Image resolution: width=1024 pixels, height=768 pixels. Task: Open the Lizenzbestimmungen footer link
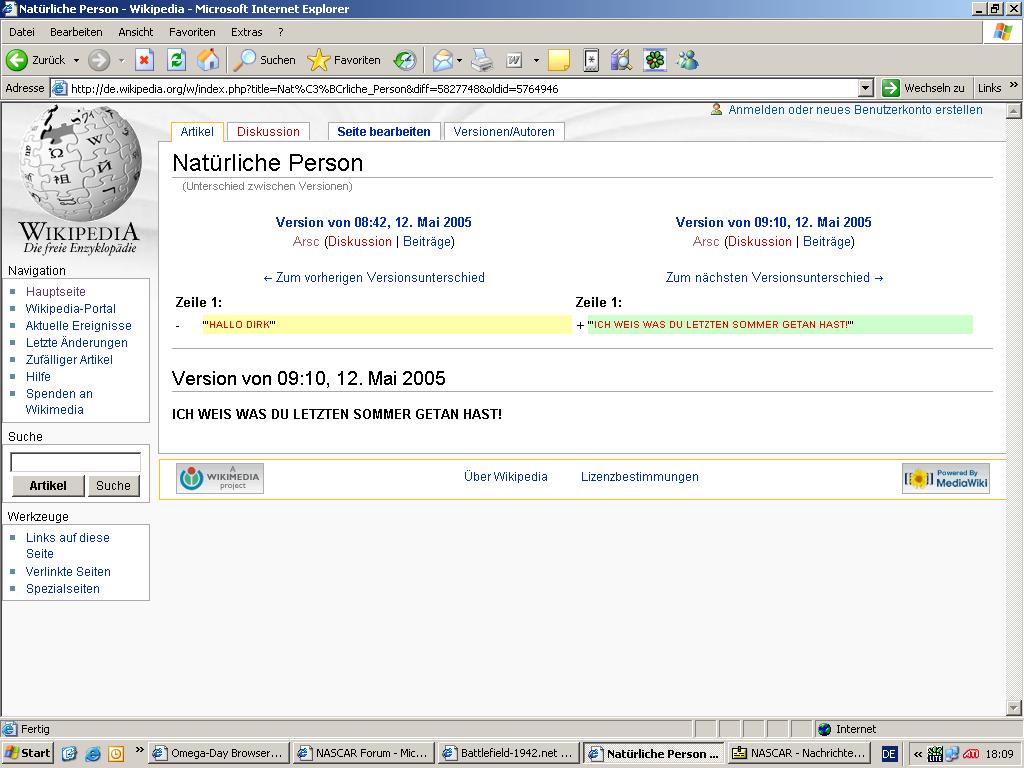(639, 477)
